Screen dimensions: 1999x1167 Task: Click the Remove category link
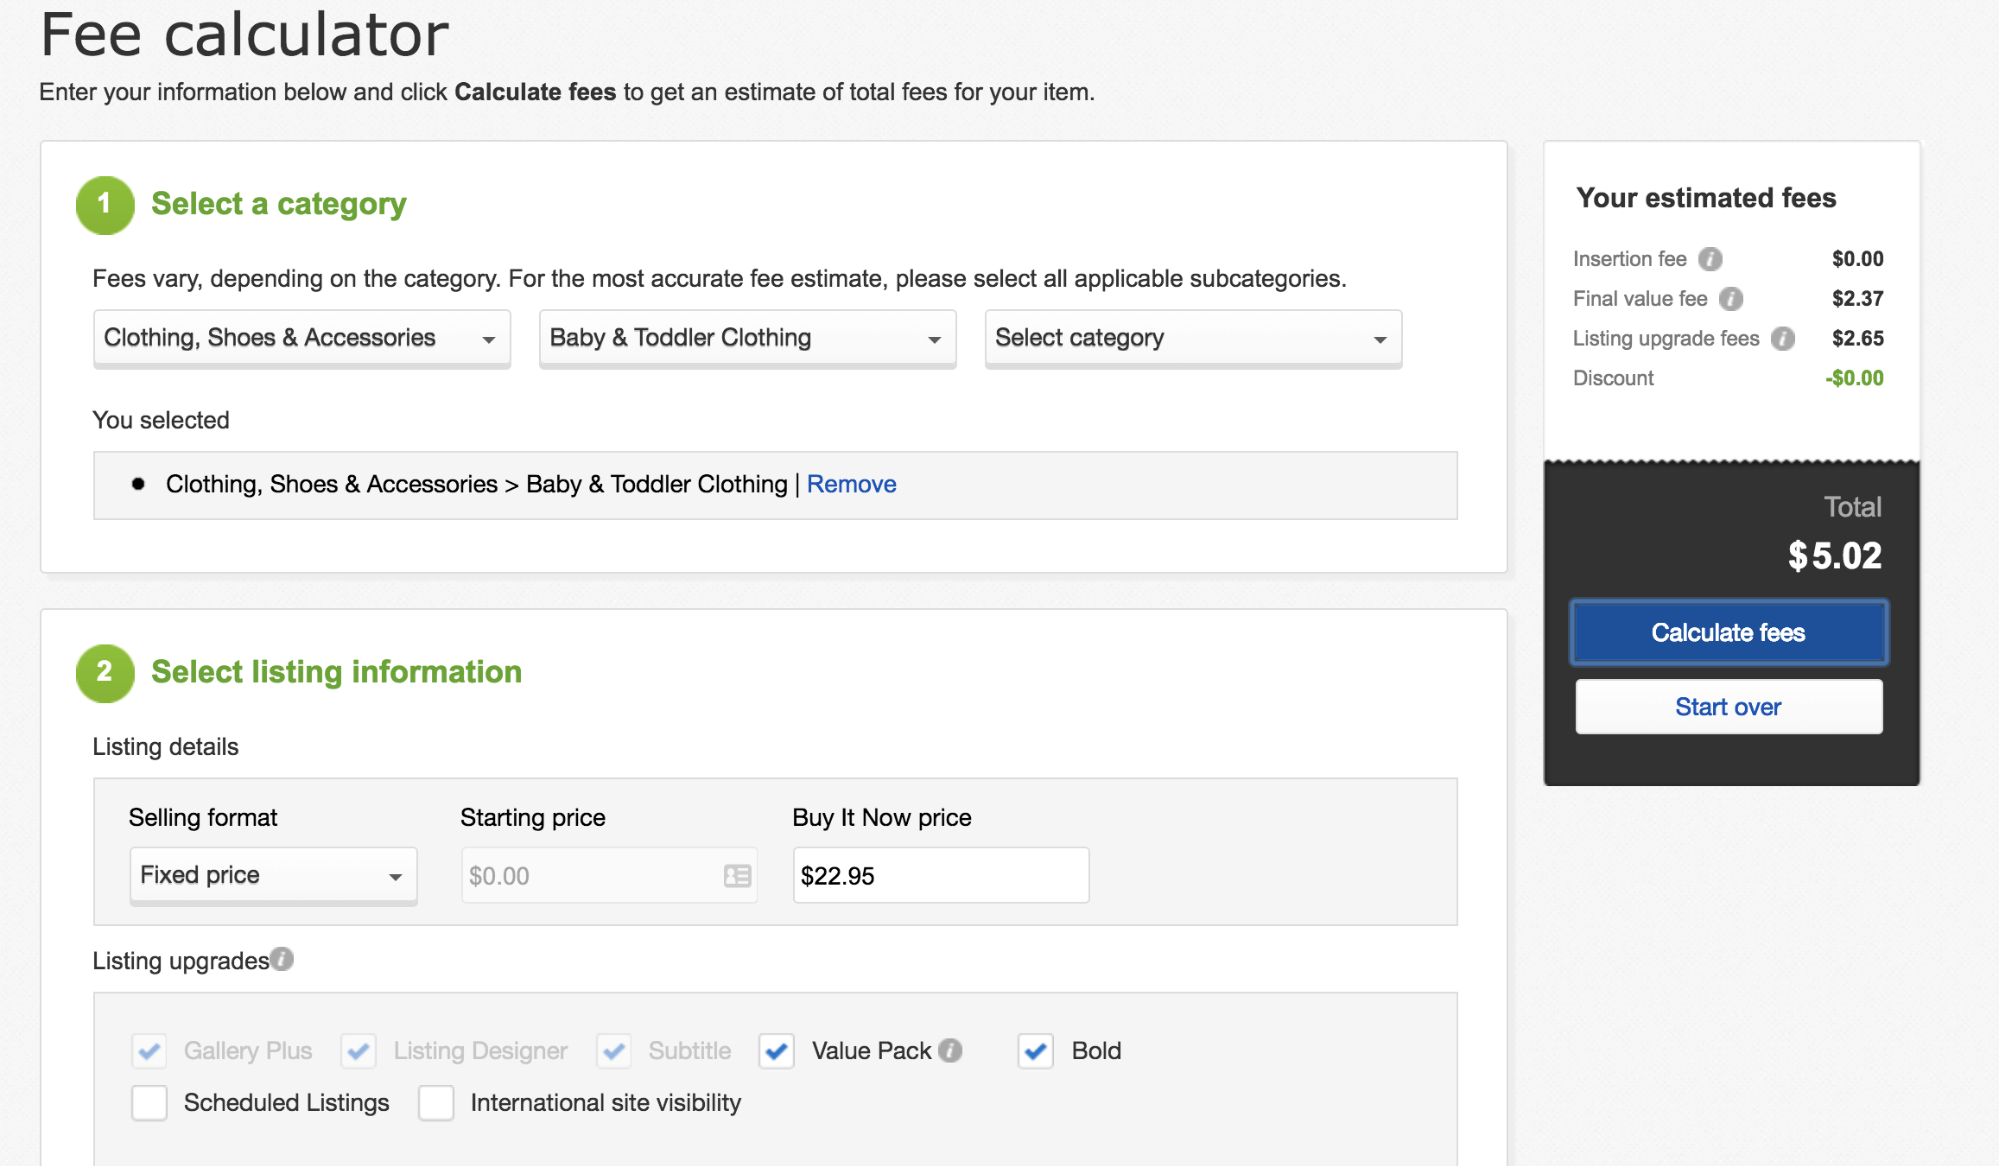(852, 483)
